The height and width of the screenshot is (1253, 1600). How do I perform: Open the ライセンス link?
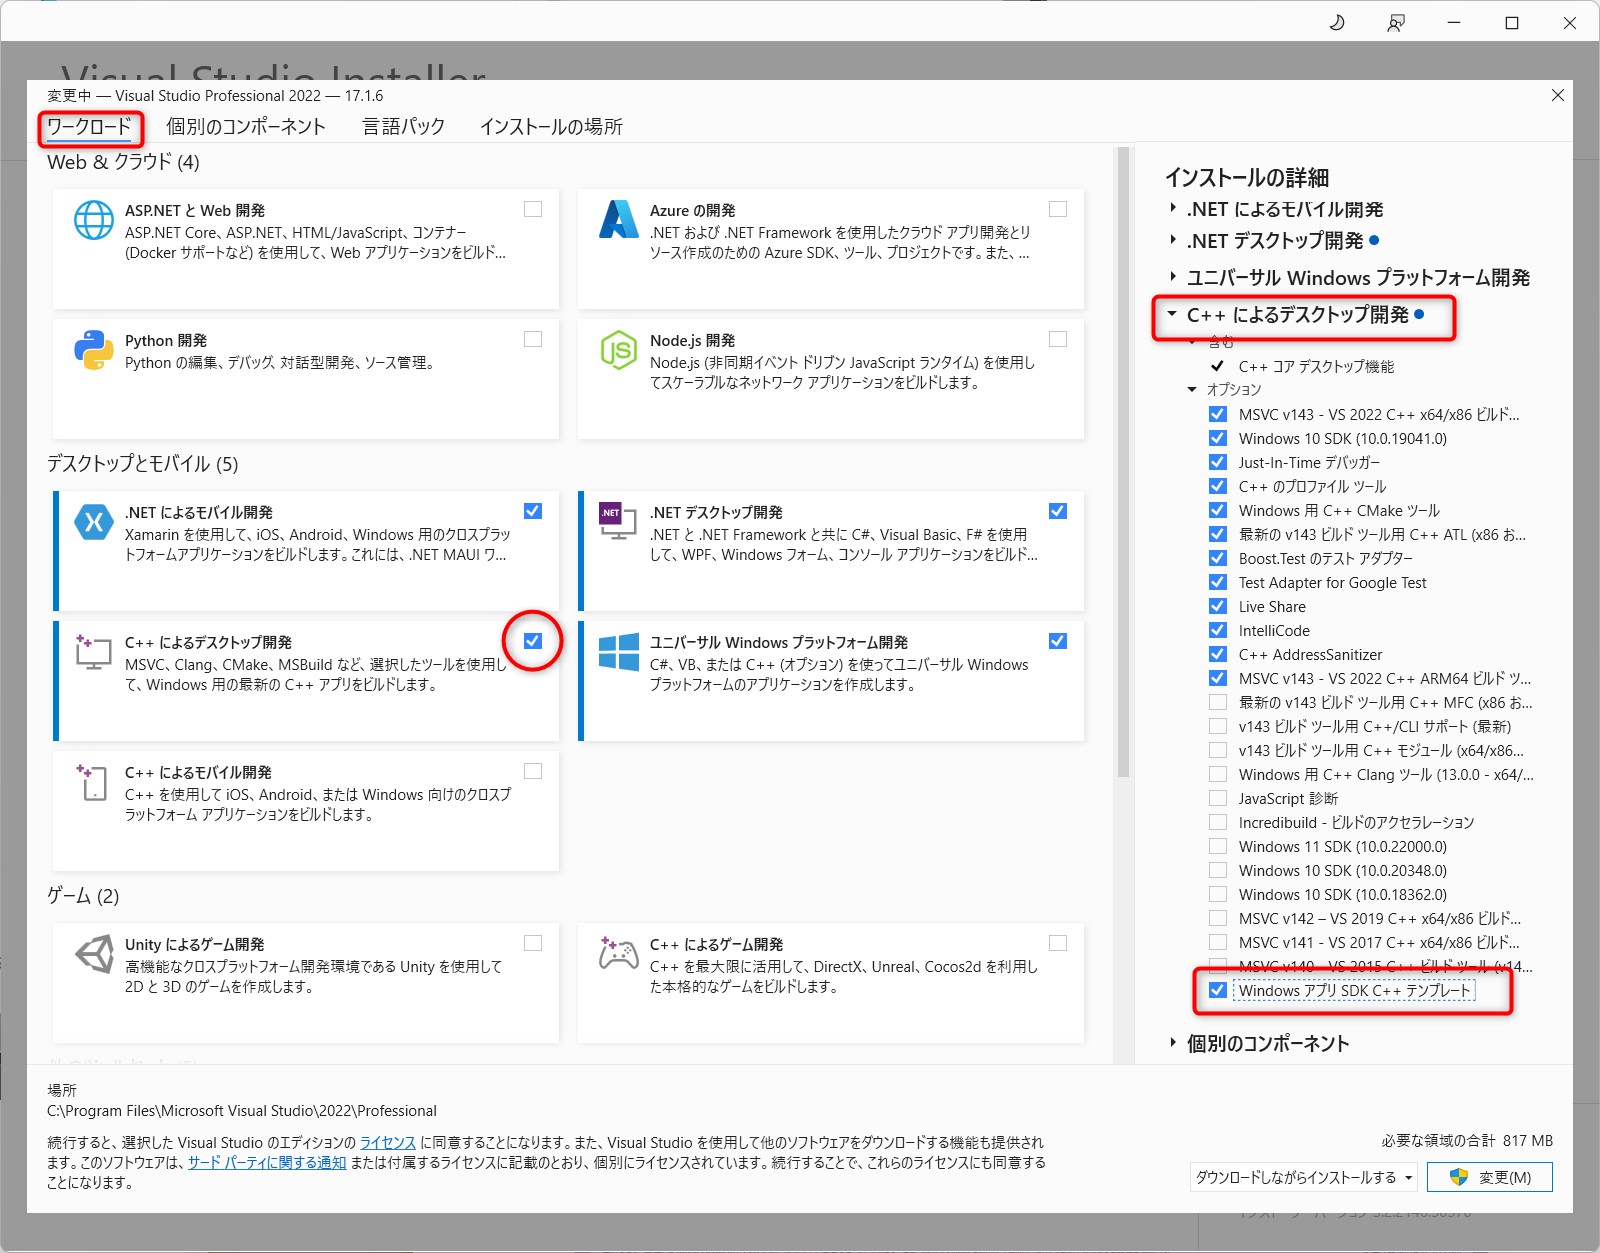coord(388,1142)
